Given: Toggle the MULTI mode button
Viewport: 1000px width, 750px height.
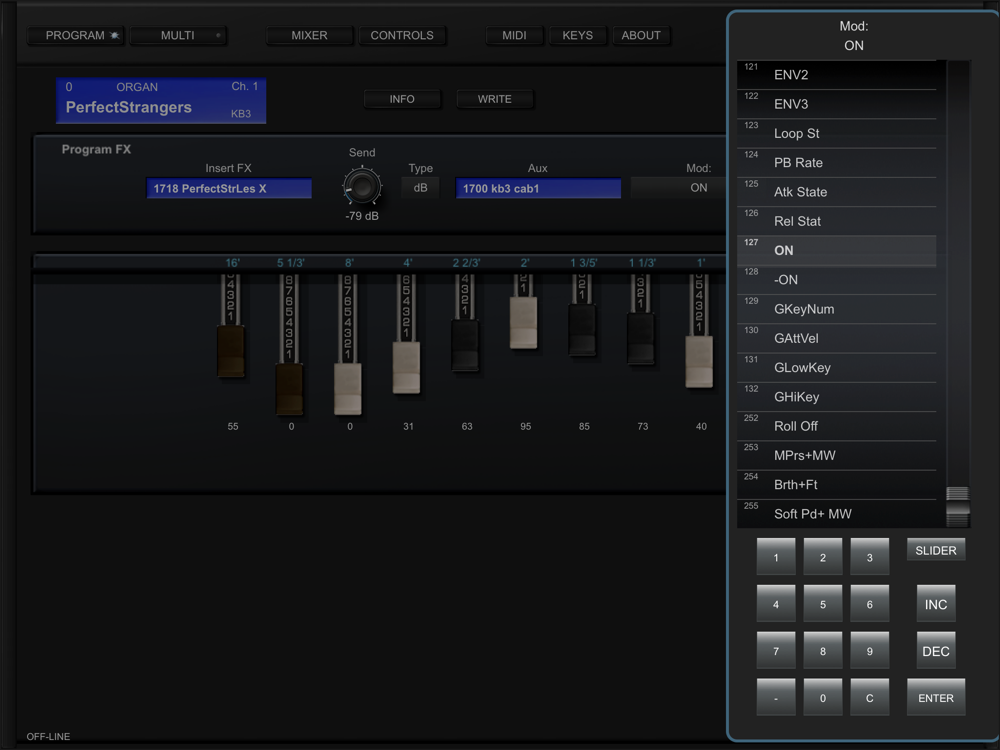Looking at the screenshot, I should pos(179,36).
